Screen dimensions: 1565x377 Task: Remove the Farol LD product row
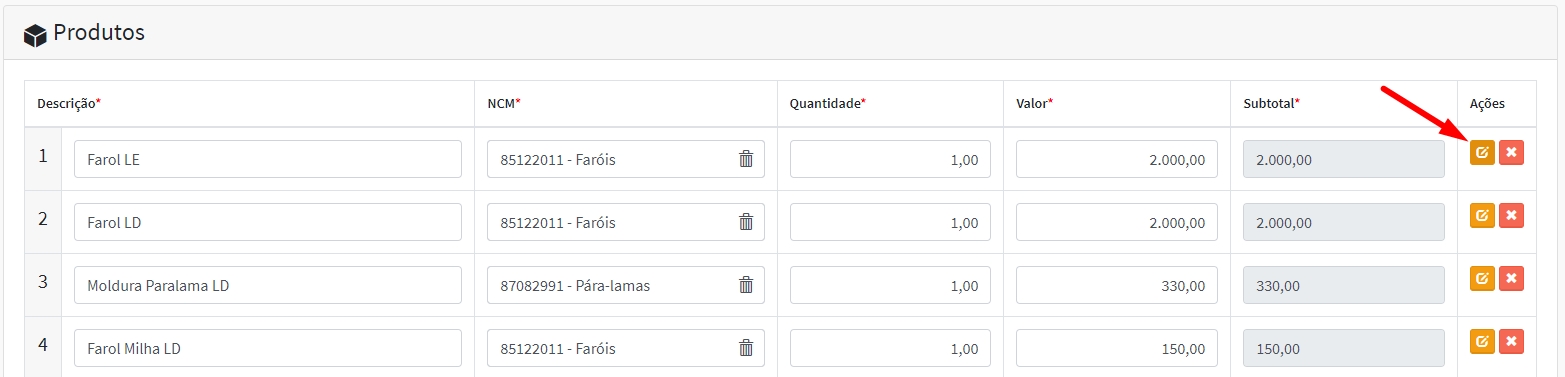point(1512,215)
